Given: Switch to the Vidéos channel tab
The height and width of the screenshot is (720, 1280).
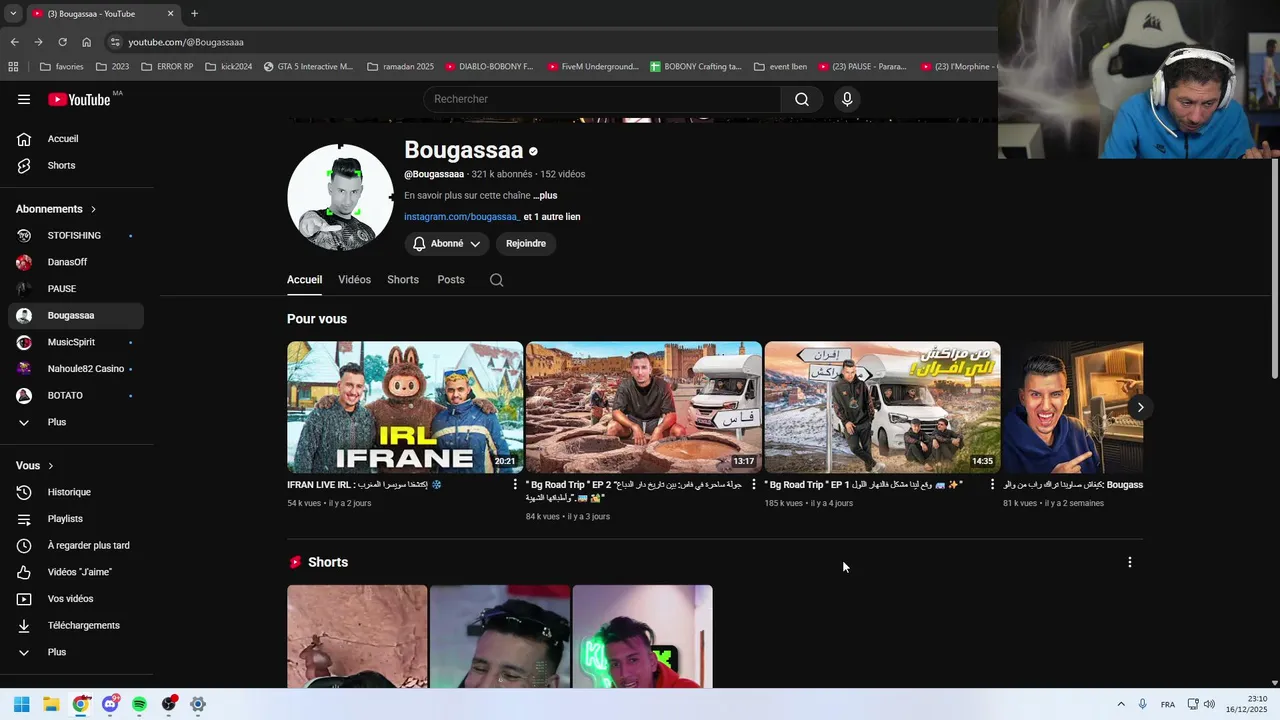Looking at the screenshot, I should pos(354,280).
